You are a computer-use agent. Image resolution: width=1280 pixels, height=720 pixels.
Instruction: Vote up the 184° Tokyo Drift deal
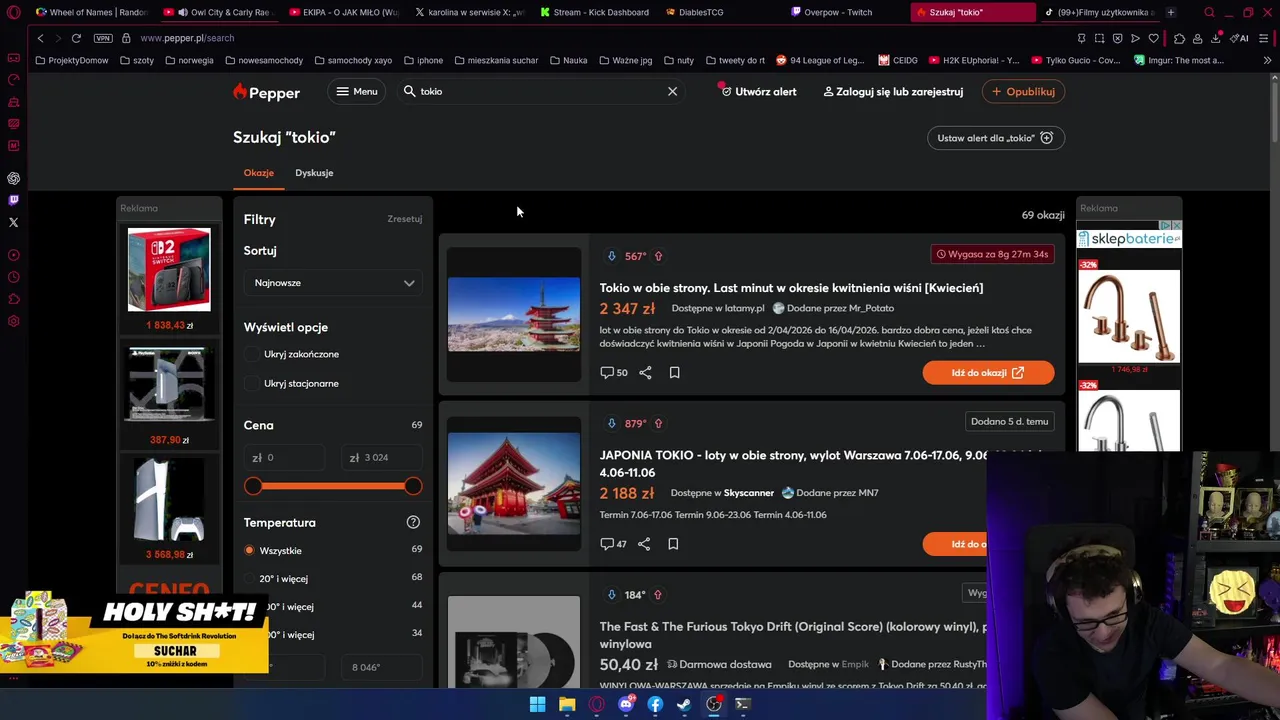point(658,595)
